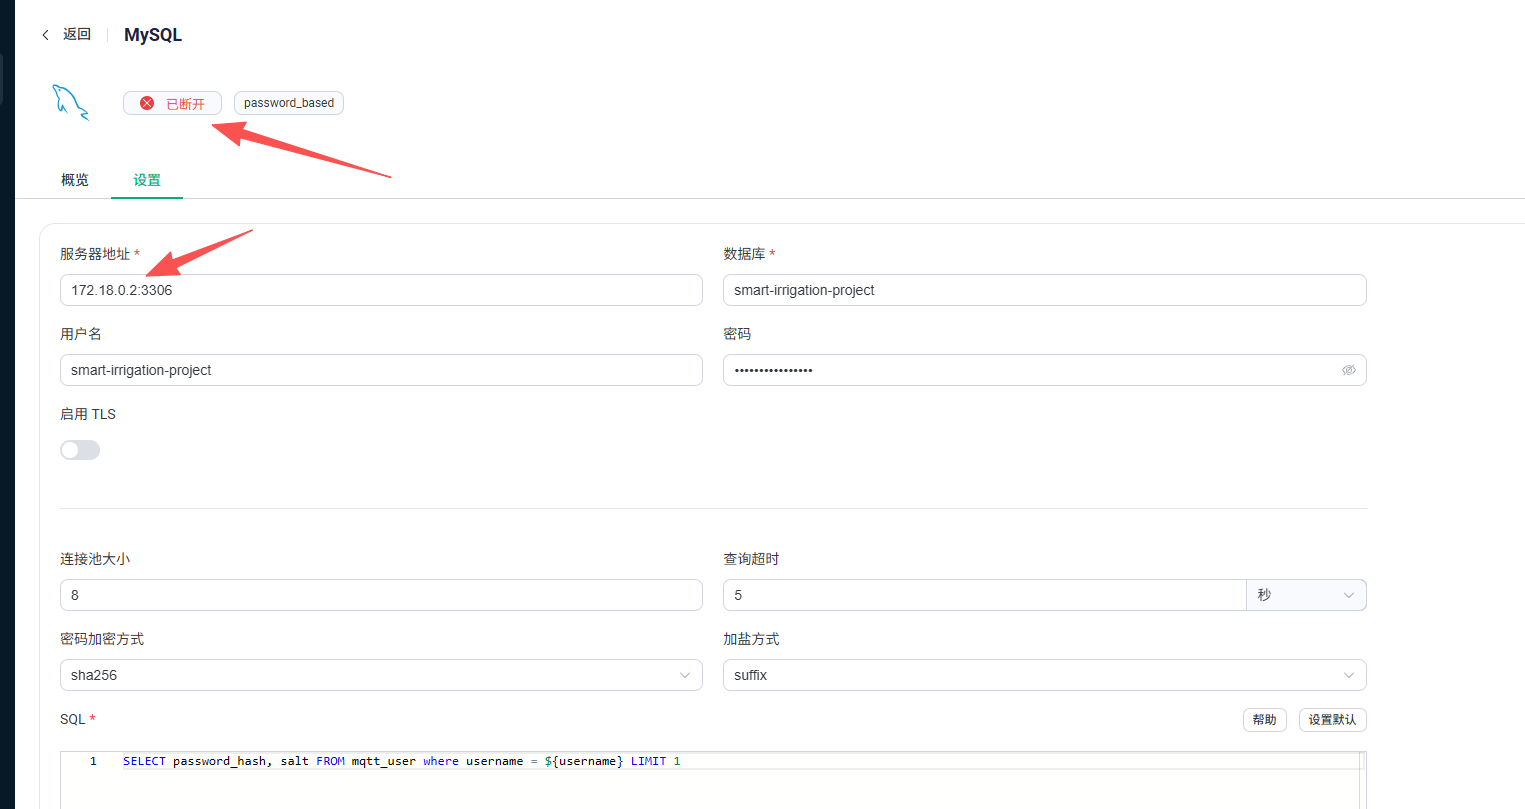Click the MySQL dolphin logo
Image resolution: width=1525 pixels, height=809 pixels.
coord(70,102)
